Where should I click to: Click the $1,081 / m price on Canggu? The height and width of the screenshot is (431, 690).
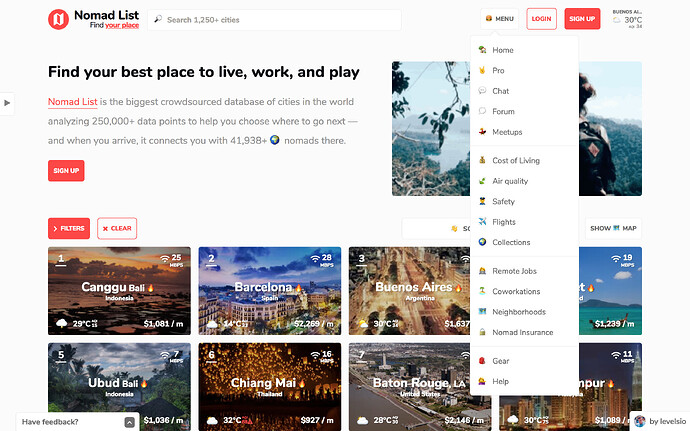point(163,324)
